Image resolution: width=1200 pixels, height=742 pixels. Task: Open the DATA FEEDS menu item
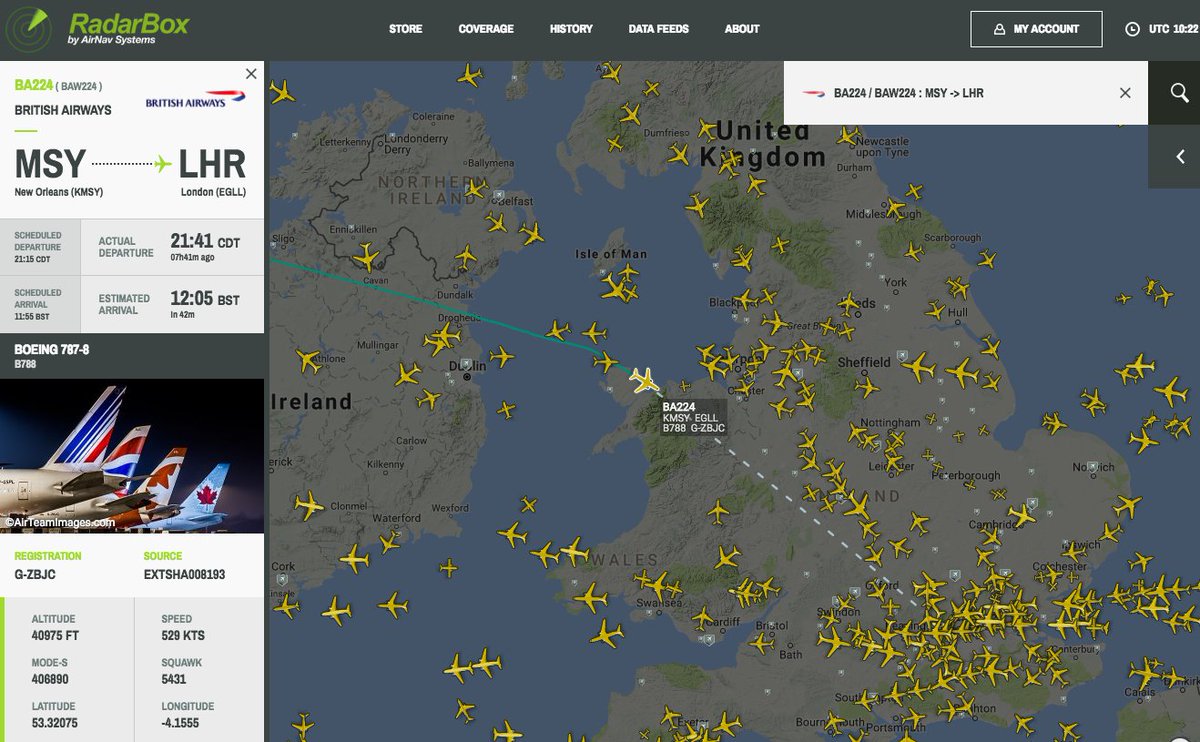[x=658, y=29]
